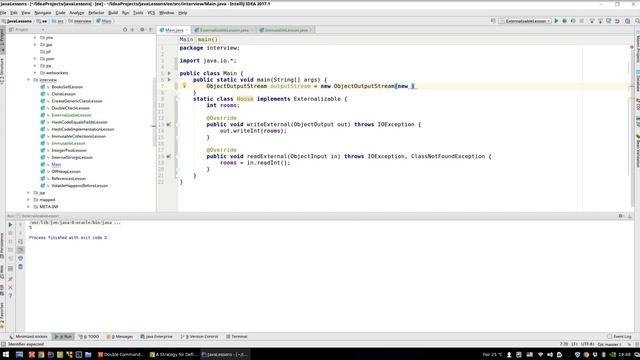The image size is (640, 360).
Task: Switch to Double Commander taskbar window
Action: (x=121, y=354)
